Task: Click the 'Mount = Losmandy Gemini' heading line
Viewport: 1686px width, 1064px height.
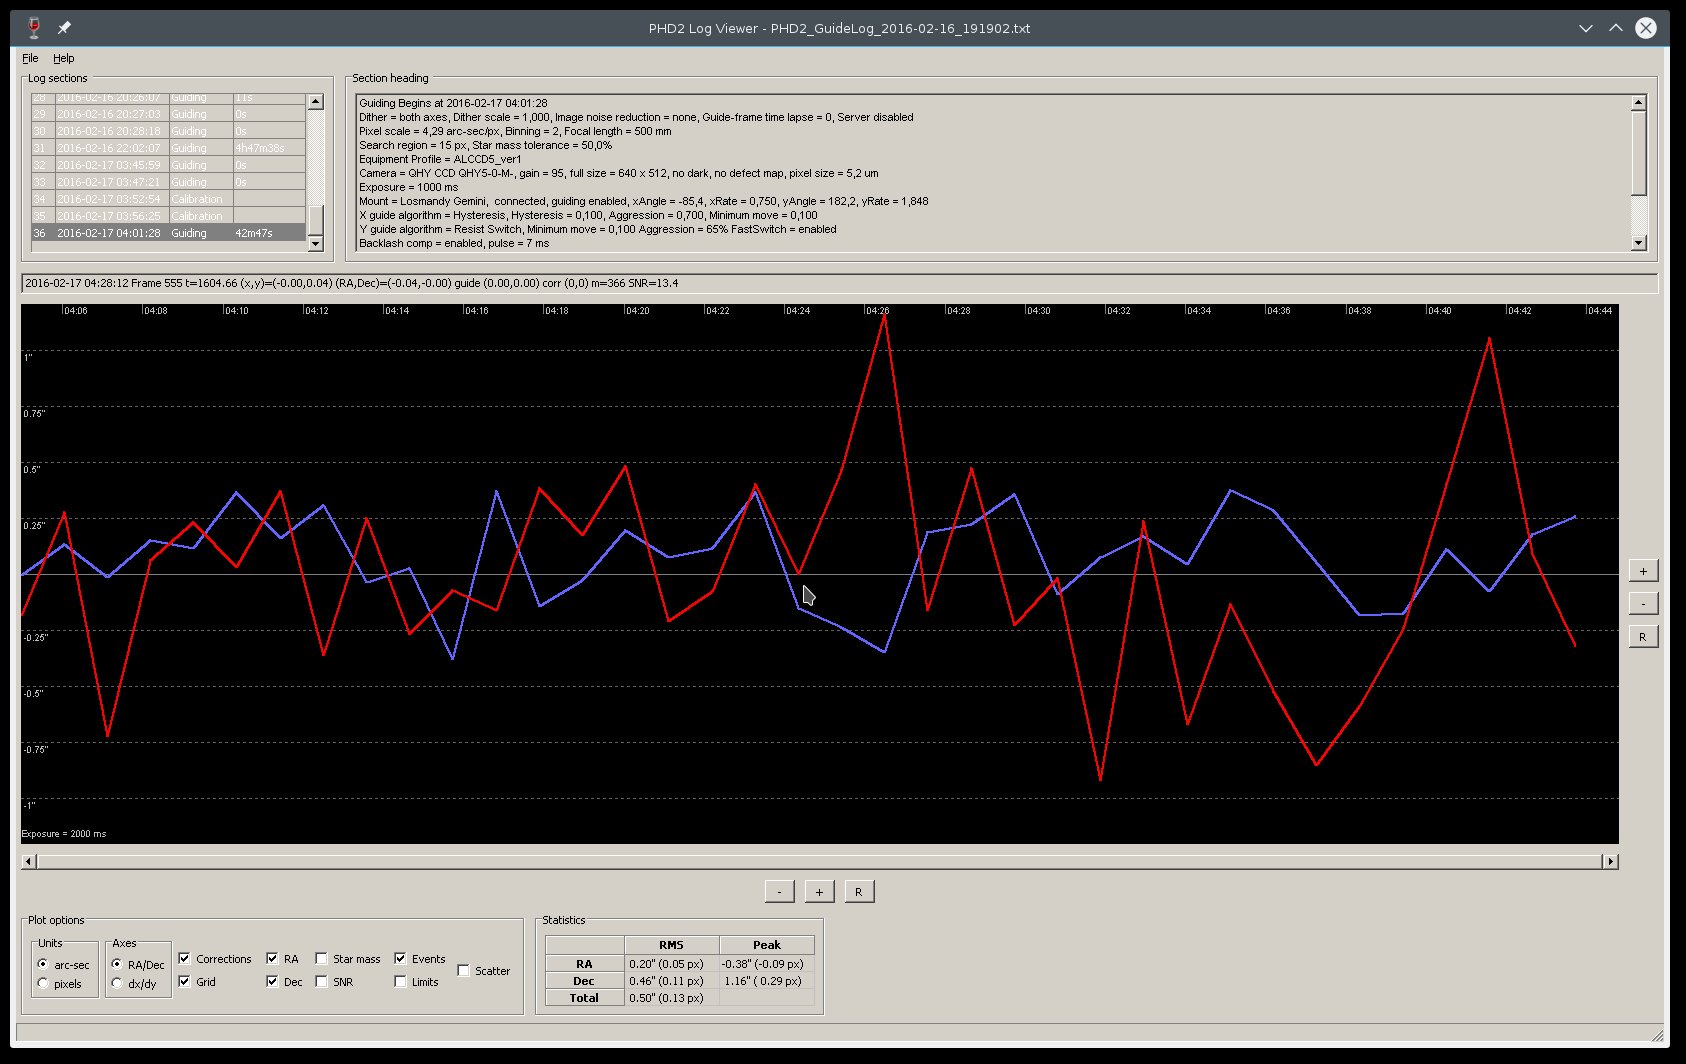Action: tap(643, 201)
